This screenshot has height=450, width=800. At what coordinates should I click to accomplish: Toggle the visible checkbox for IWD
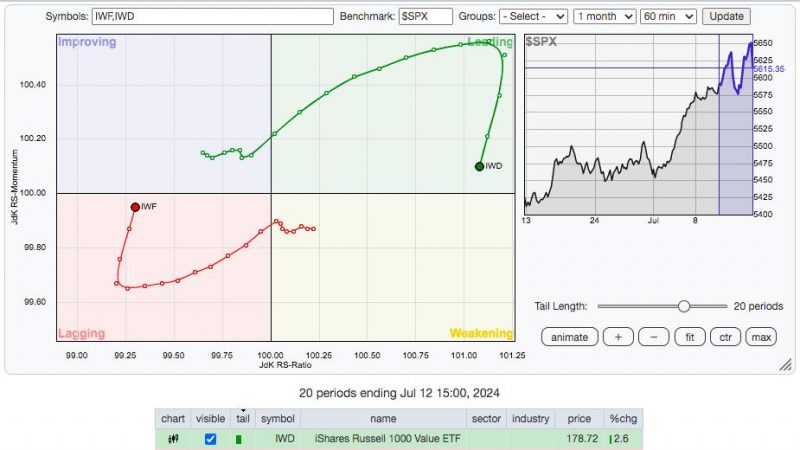tap(210, 439)
